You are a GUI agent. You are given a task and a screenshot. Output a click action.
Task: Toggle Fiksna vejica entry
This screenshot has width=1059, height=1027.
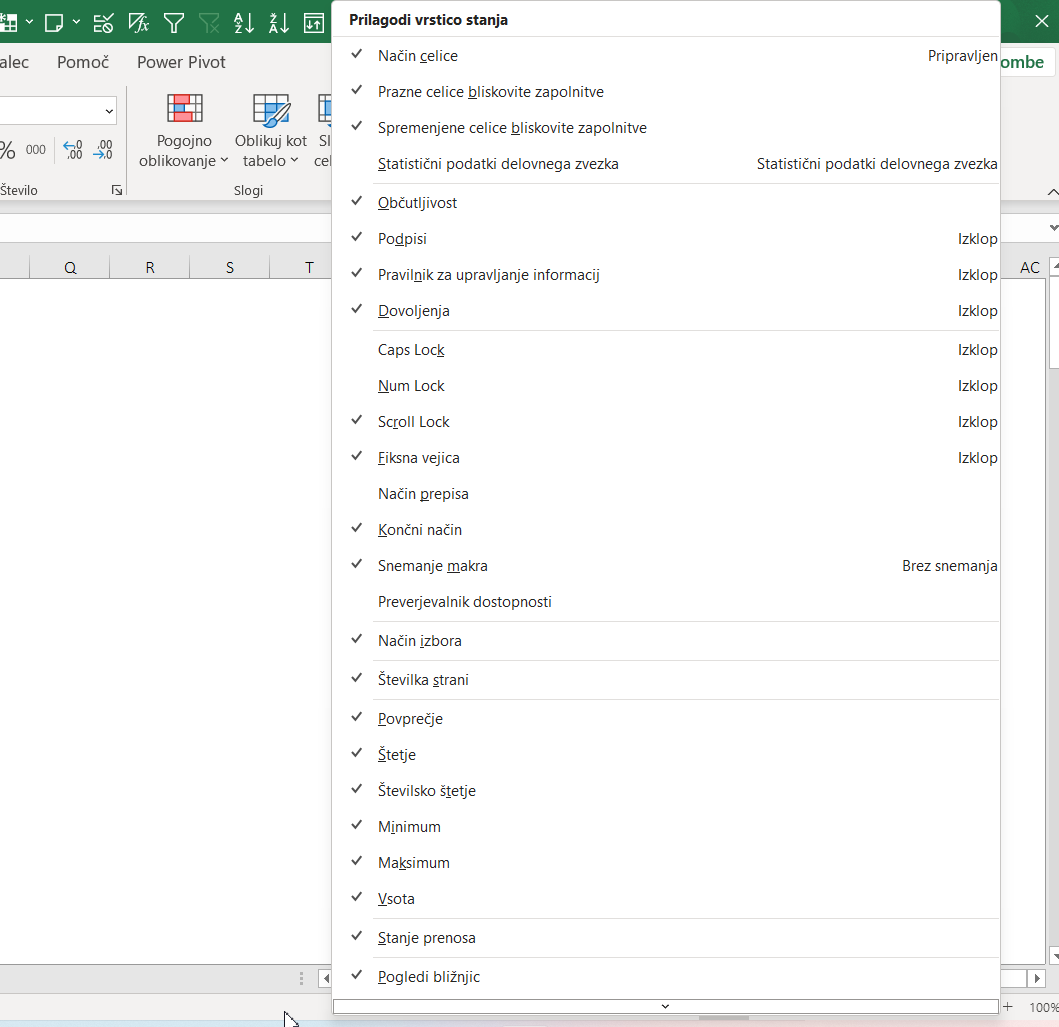click(666, 458)
